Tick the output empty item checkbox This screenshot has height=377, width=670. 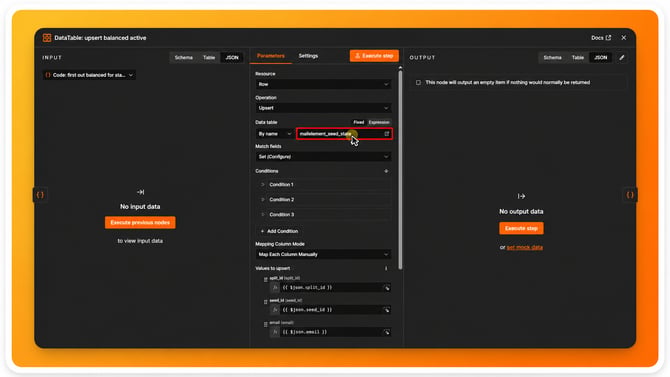coord(418,82)
